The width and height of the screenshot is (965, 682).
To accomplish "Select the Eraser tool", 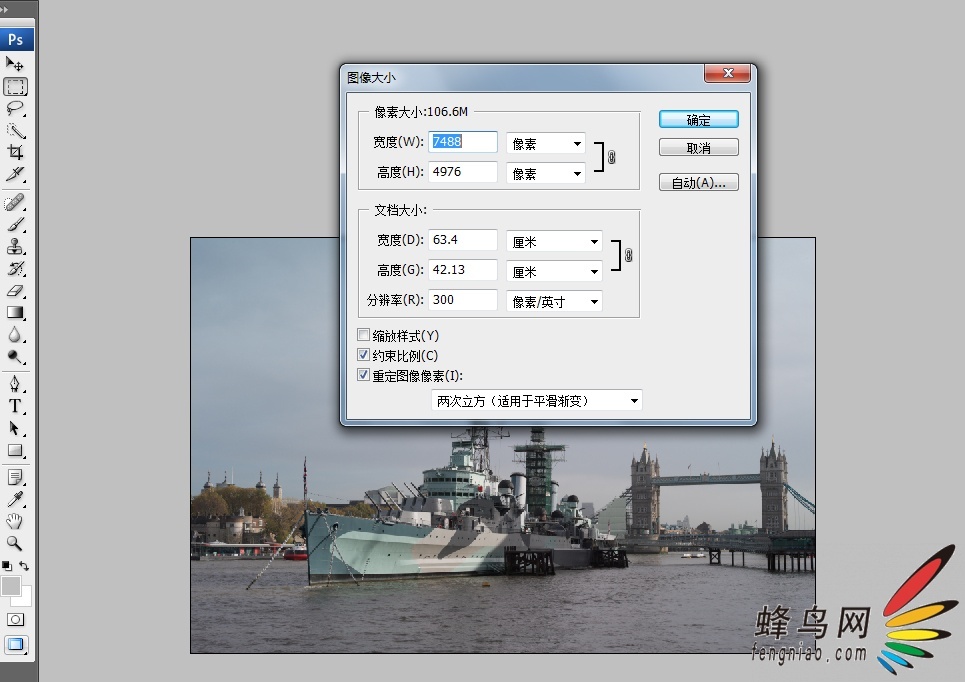I will point(15,291).
